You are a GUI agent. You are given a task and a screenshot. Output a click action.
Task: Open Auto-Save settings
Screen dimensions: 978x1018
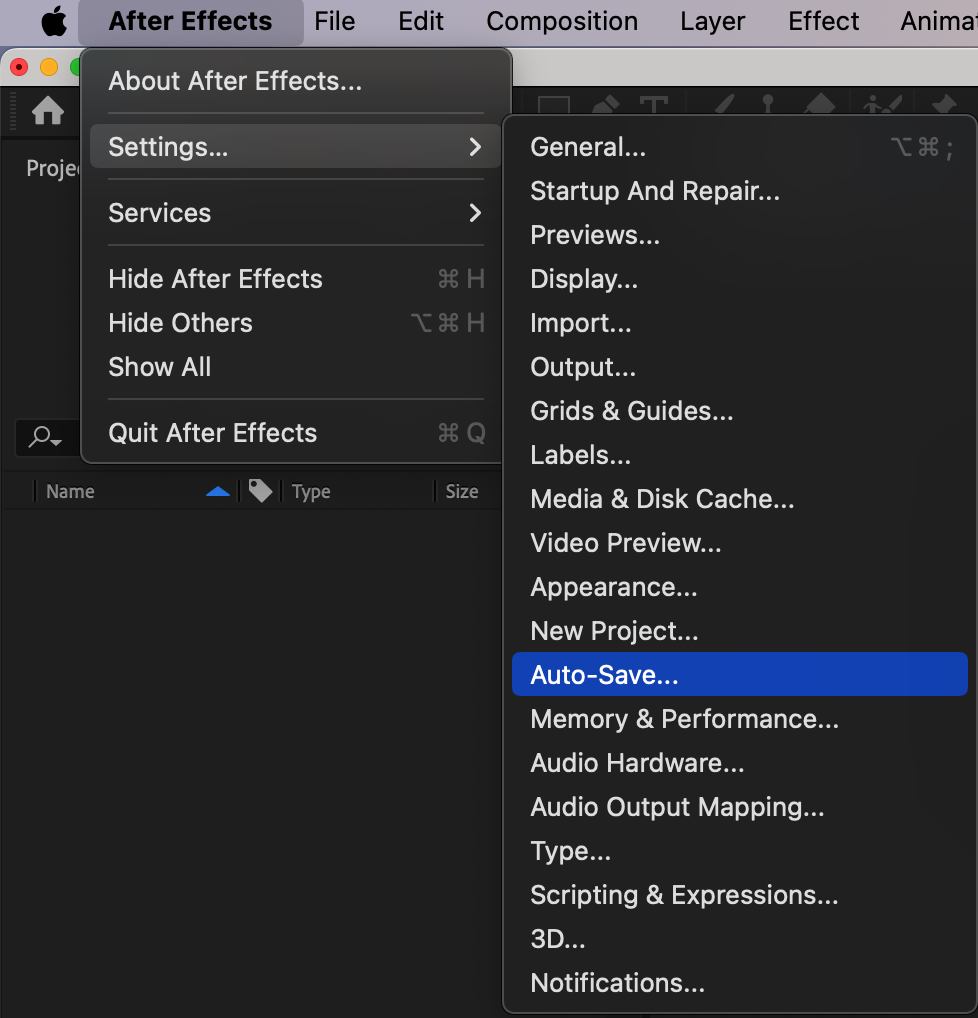tap(604, 675)
